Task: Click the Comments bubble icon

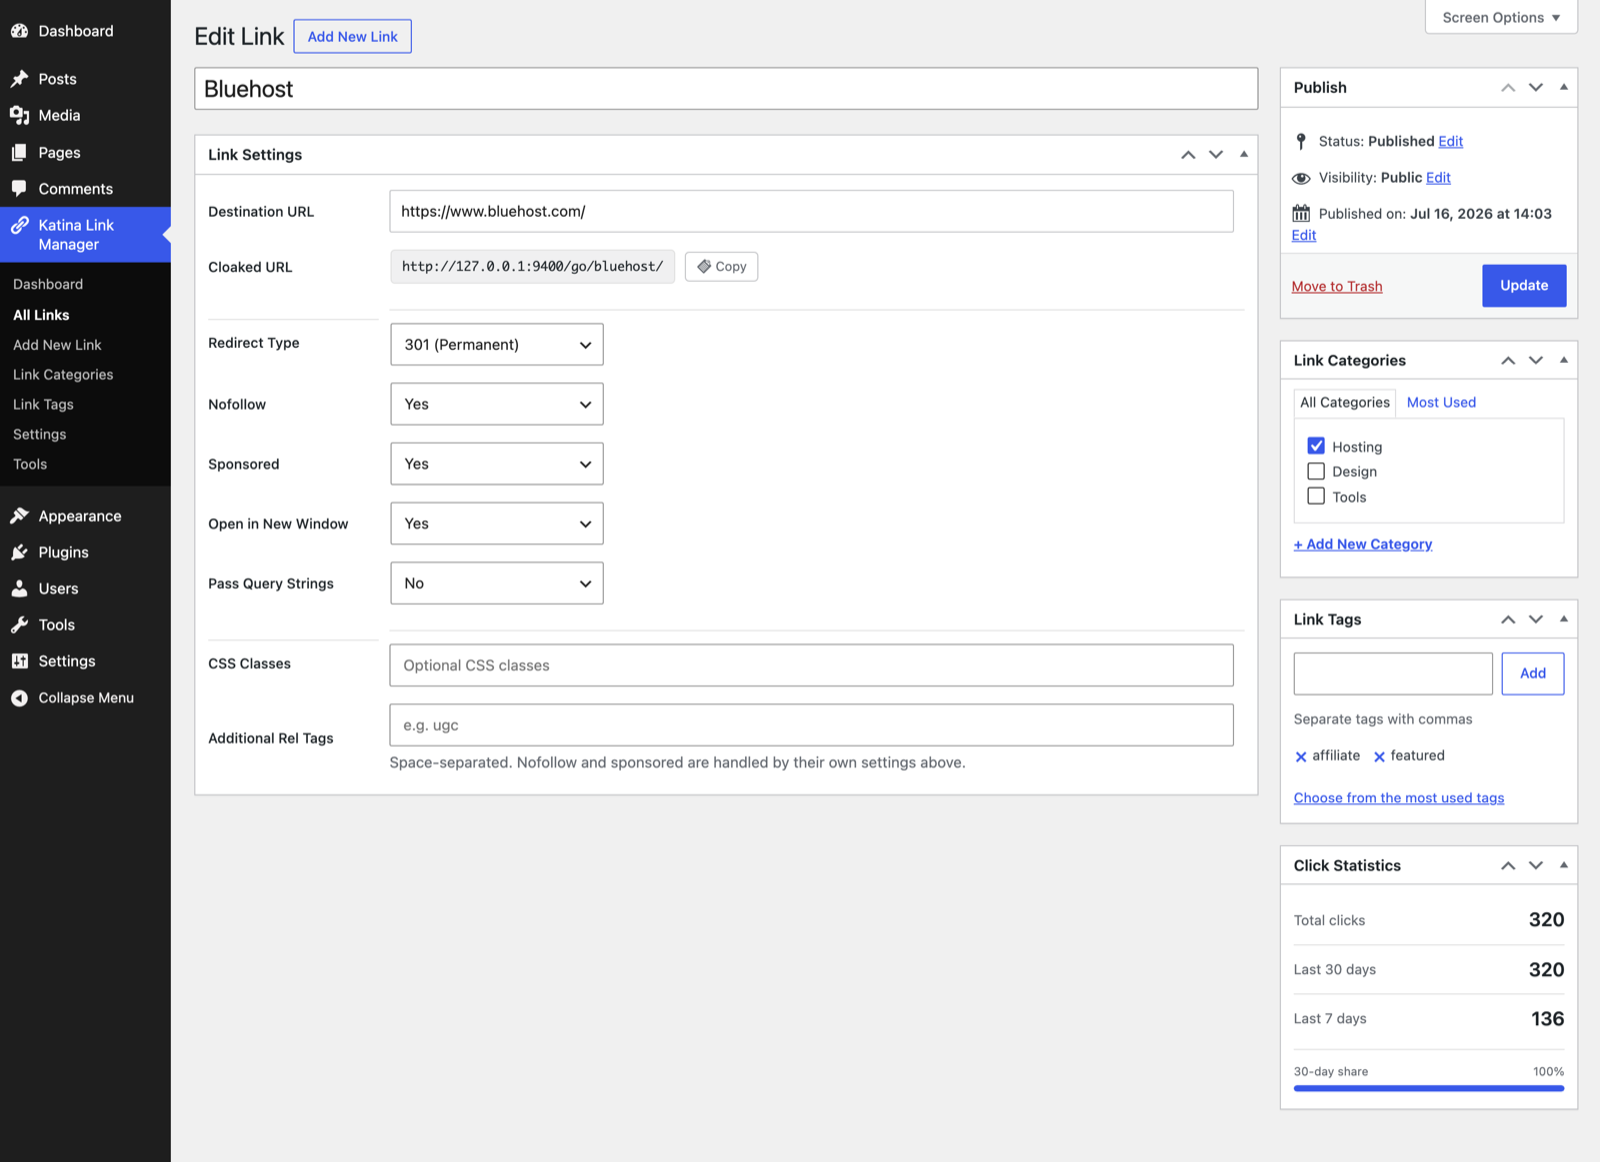Action: 19,189
